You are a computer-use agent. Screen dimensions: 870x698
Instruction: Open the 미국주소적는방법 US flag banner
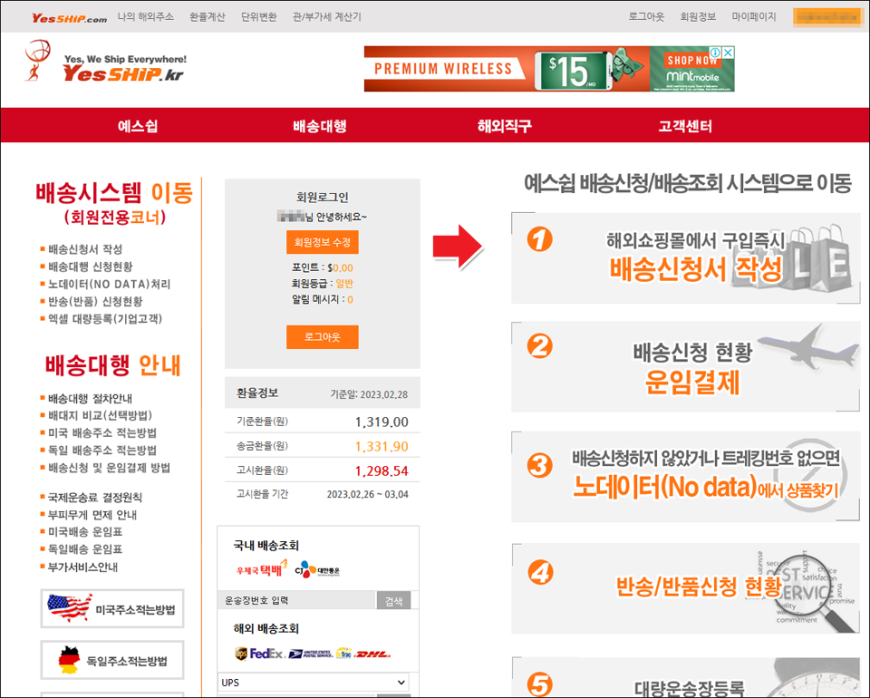pyautogui.click(x=112, y=609)
